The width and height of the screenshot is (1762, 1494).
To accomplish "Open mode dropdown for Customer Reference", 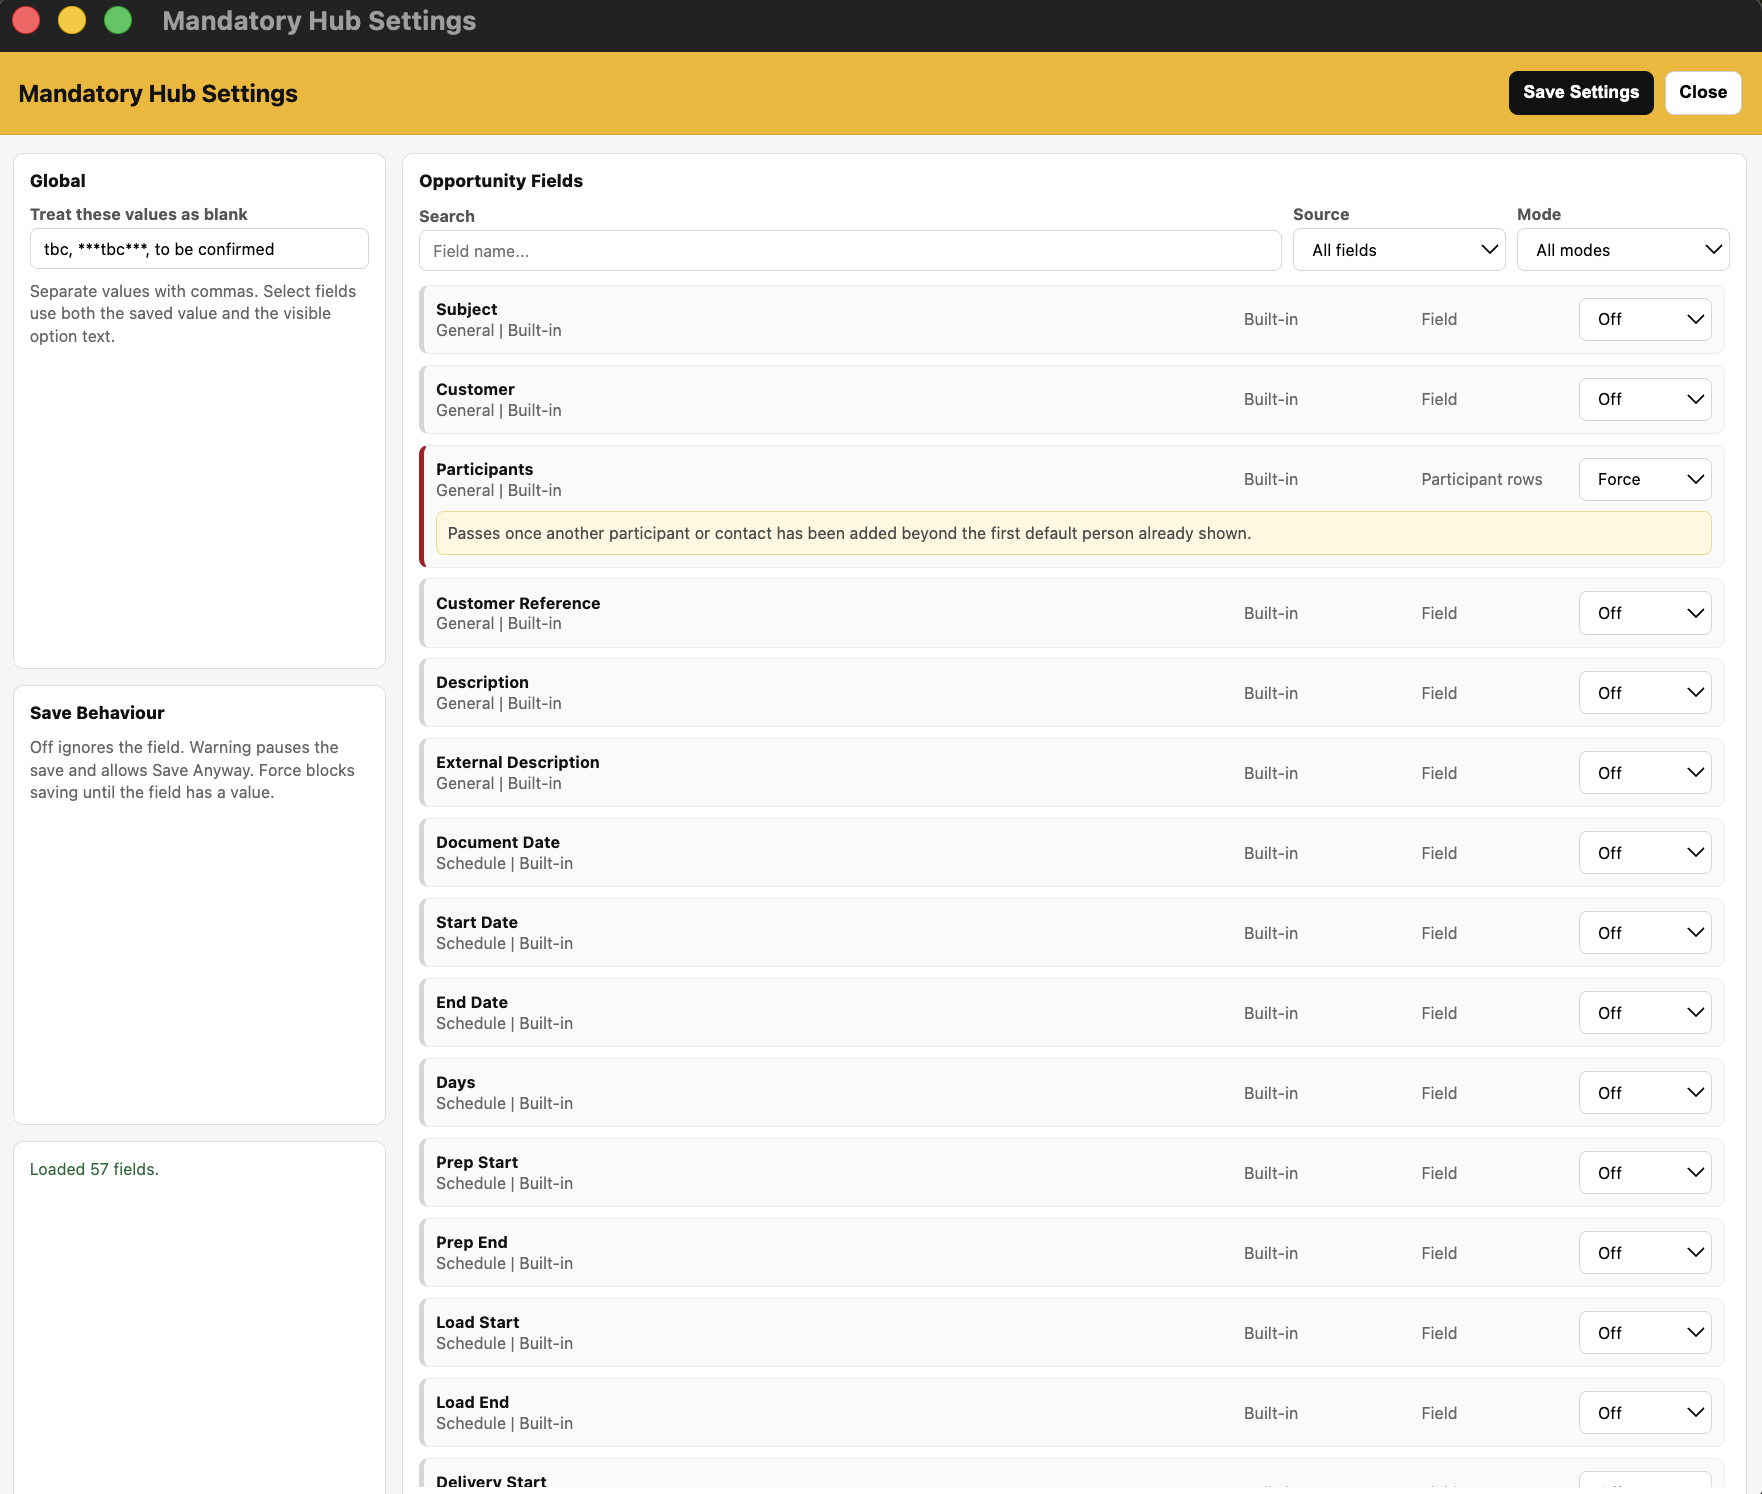I will [x=1645, y=613].
